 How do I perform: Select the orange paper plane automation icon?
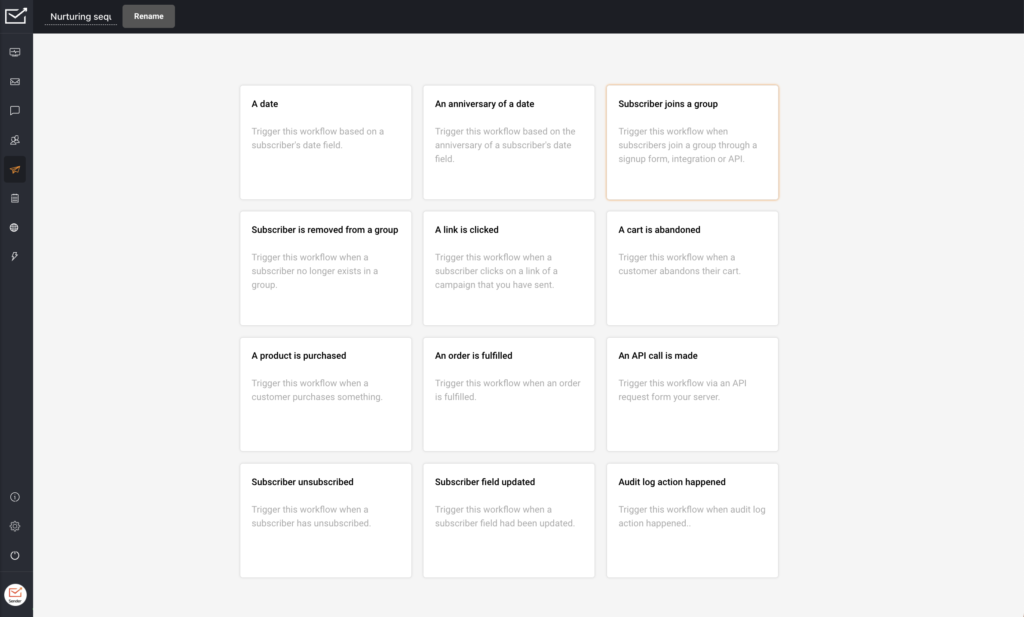(x=15, y=170)
